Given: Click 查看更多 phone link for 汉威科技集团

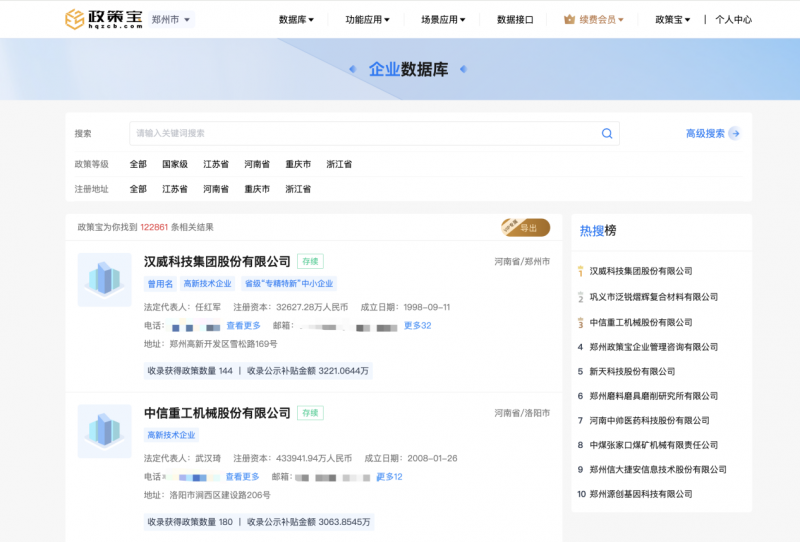Looking at the screenshot, I should click(x=243, y=326).
